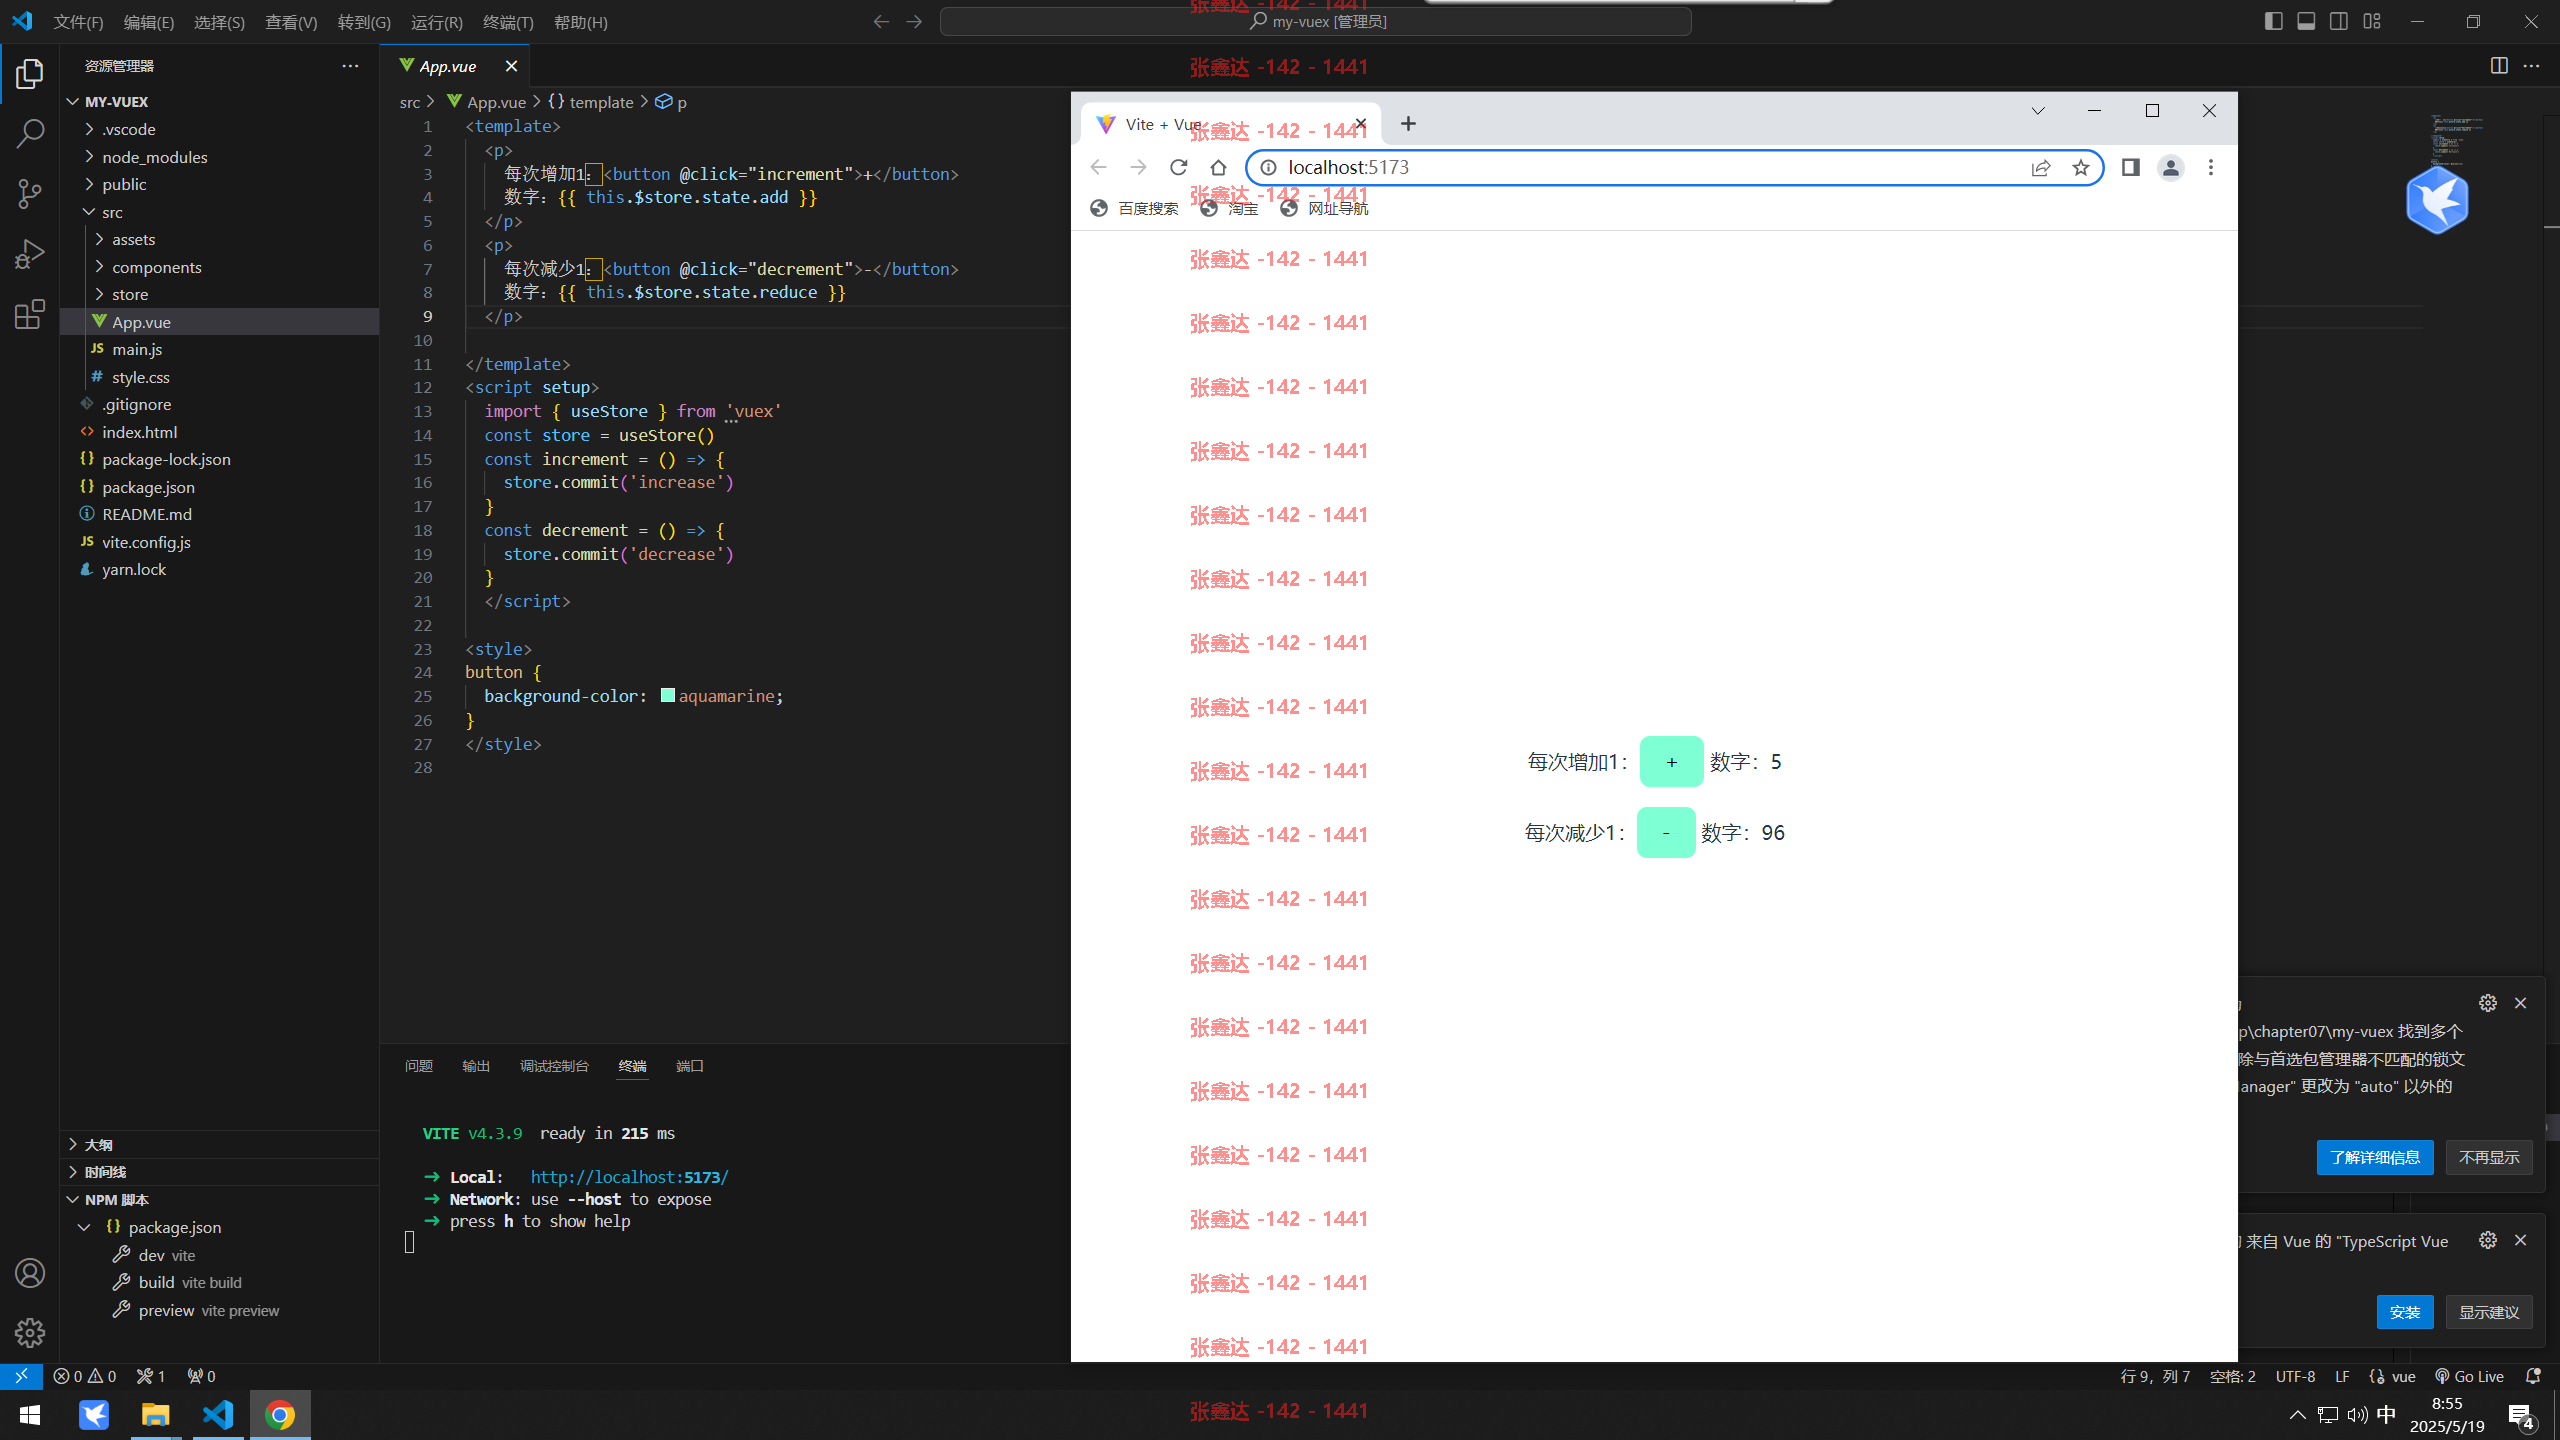Click the - decrement button in browser

1666,833
